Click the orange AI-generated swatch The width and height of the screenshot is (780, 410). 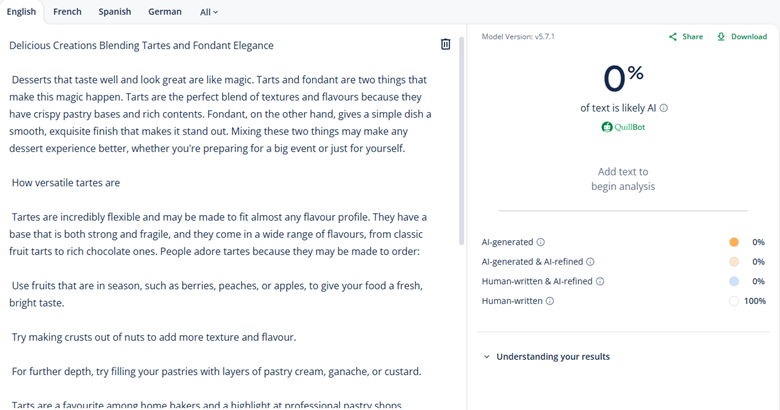[x=734, y=242]
